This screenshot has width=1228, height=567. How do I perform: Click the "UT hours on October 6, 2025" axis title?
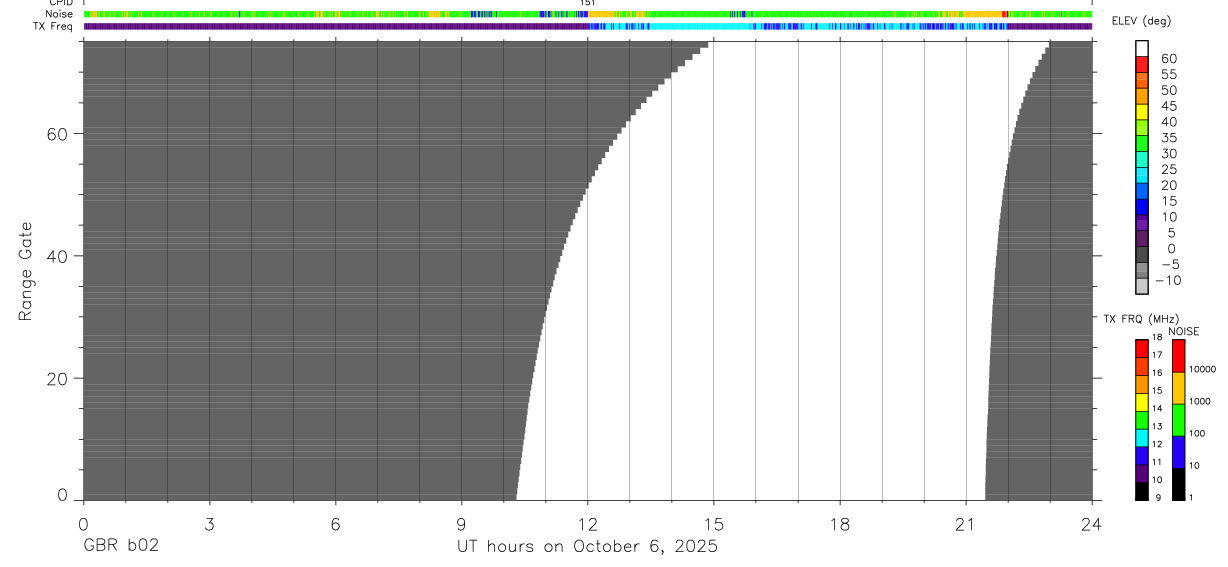point(587,547)
